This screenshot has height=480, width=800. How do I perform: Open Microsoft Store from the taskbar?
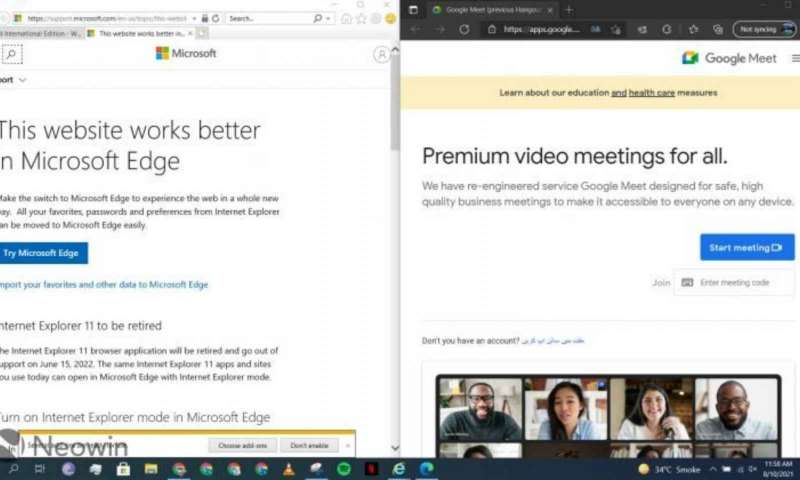pyautogui.click(x=123, y=469)
